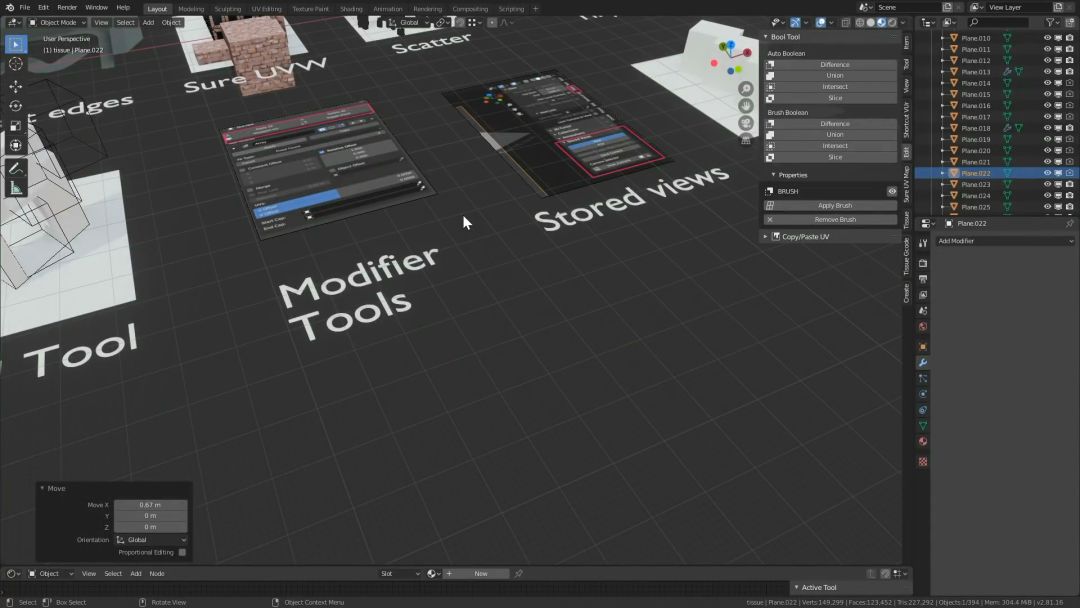Open the Render properties tab icon
This screenshot has width=1080, height=608.
[x=923, y=263]
